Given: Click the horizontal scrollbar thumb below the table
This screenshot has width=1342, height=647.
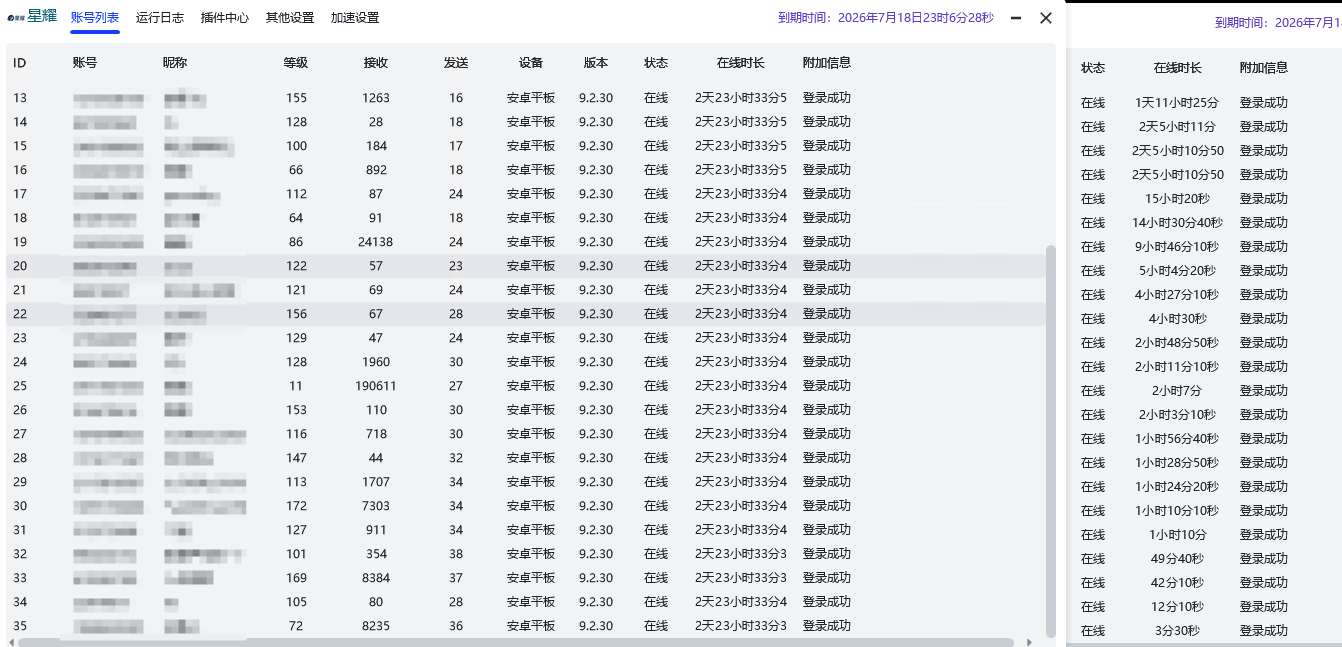Looking at the screenshot, I should point(515,642).
